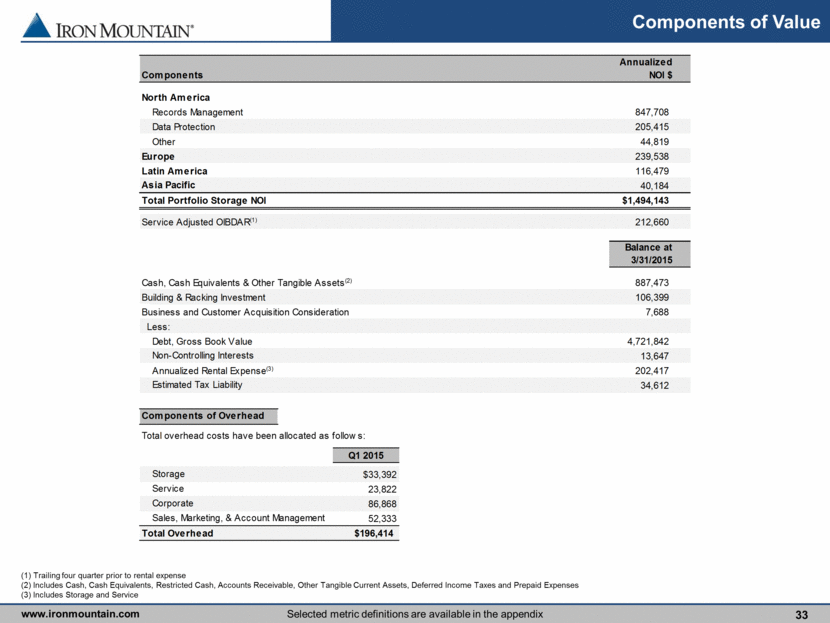The width and height of the screenshot is (830, 623).
Task: Select Corporate overhead value 86,868
Action: pyautogui.click(x=382, y=504)
